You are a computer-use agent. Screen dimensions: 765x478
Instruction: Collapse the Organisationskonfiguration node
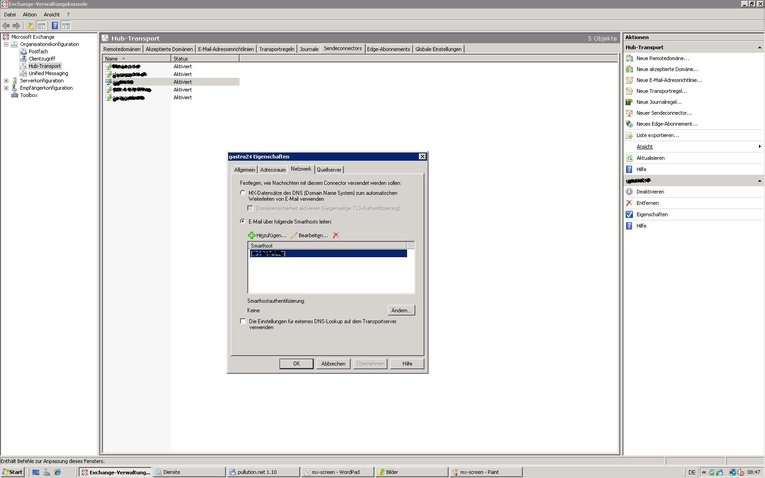click(x=6, y=44)
